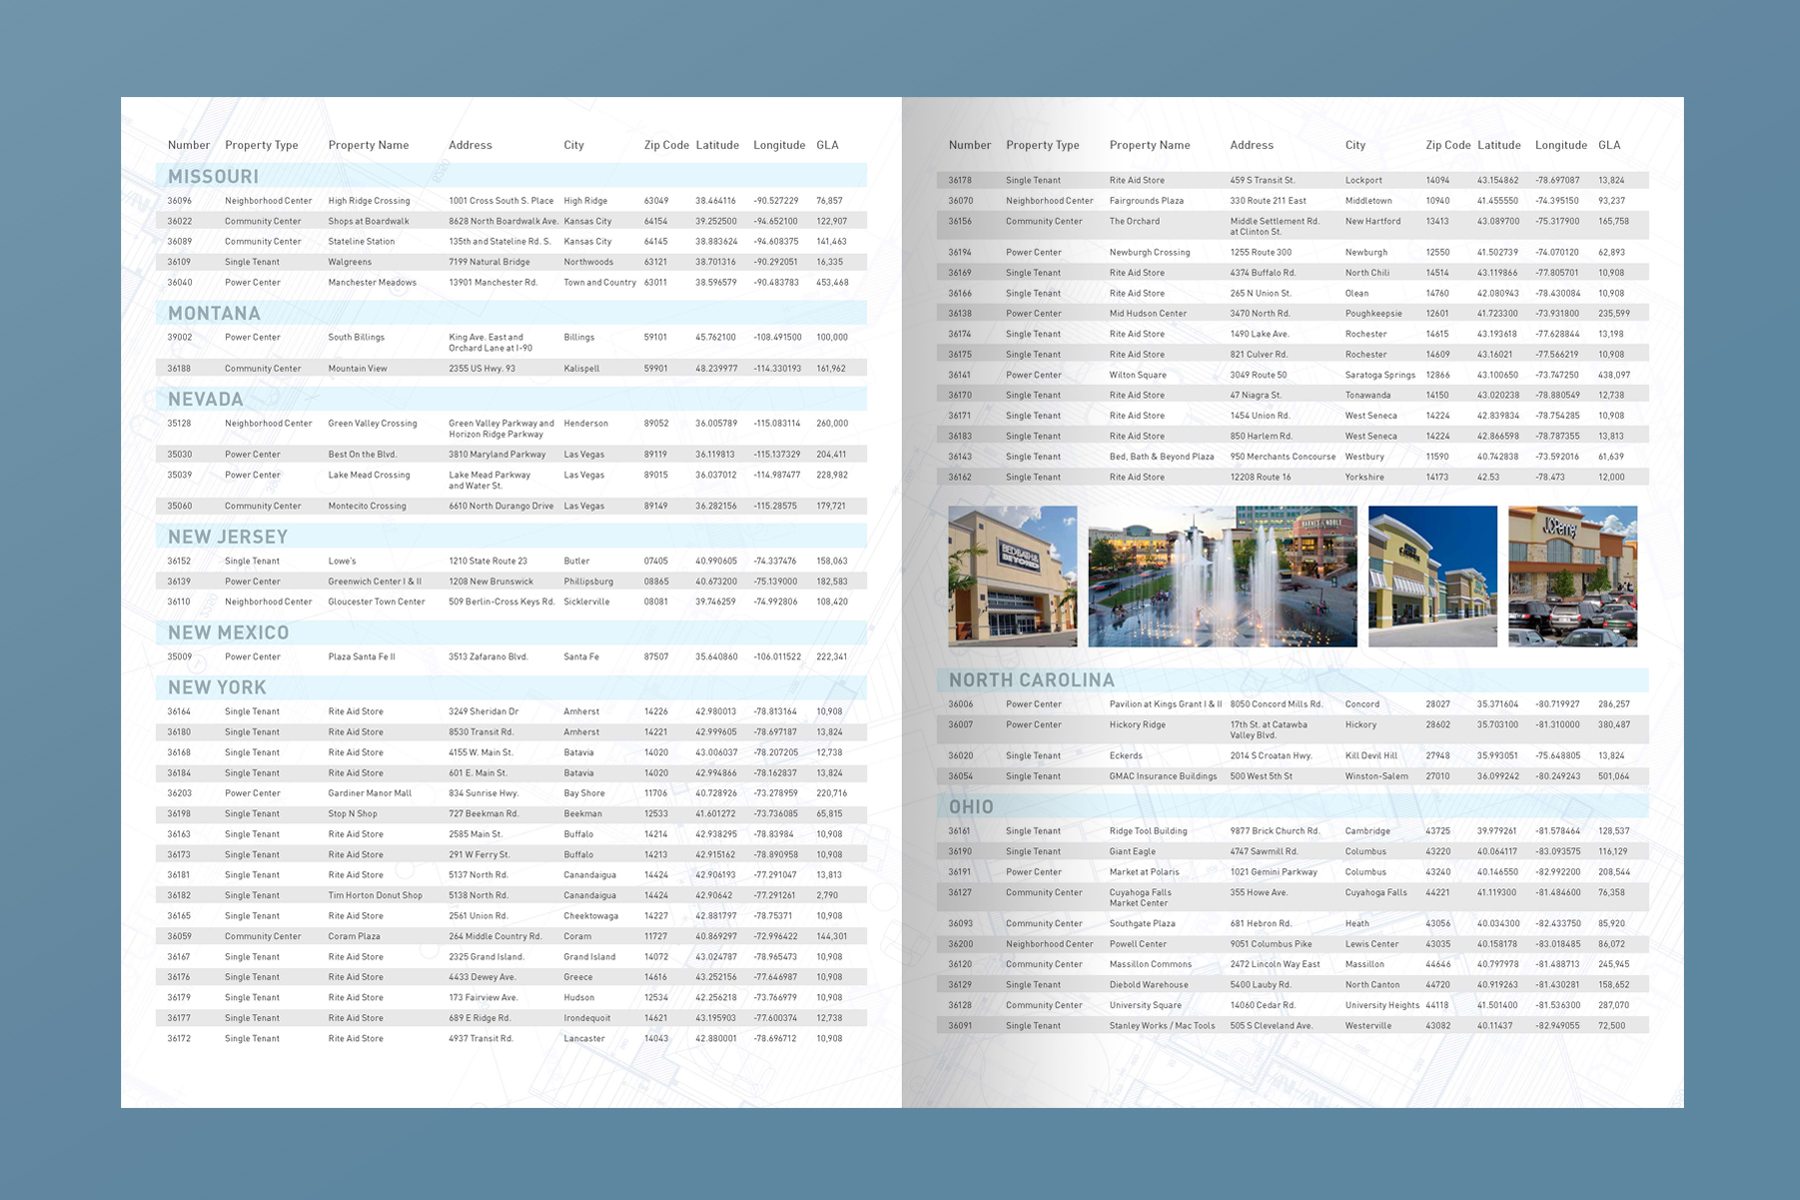Select the NEW JERSEY state heading
This screenshot has width=1800, height=1200.
click(227, 537)
